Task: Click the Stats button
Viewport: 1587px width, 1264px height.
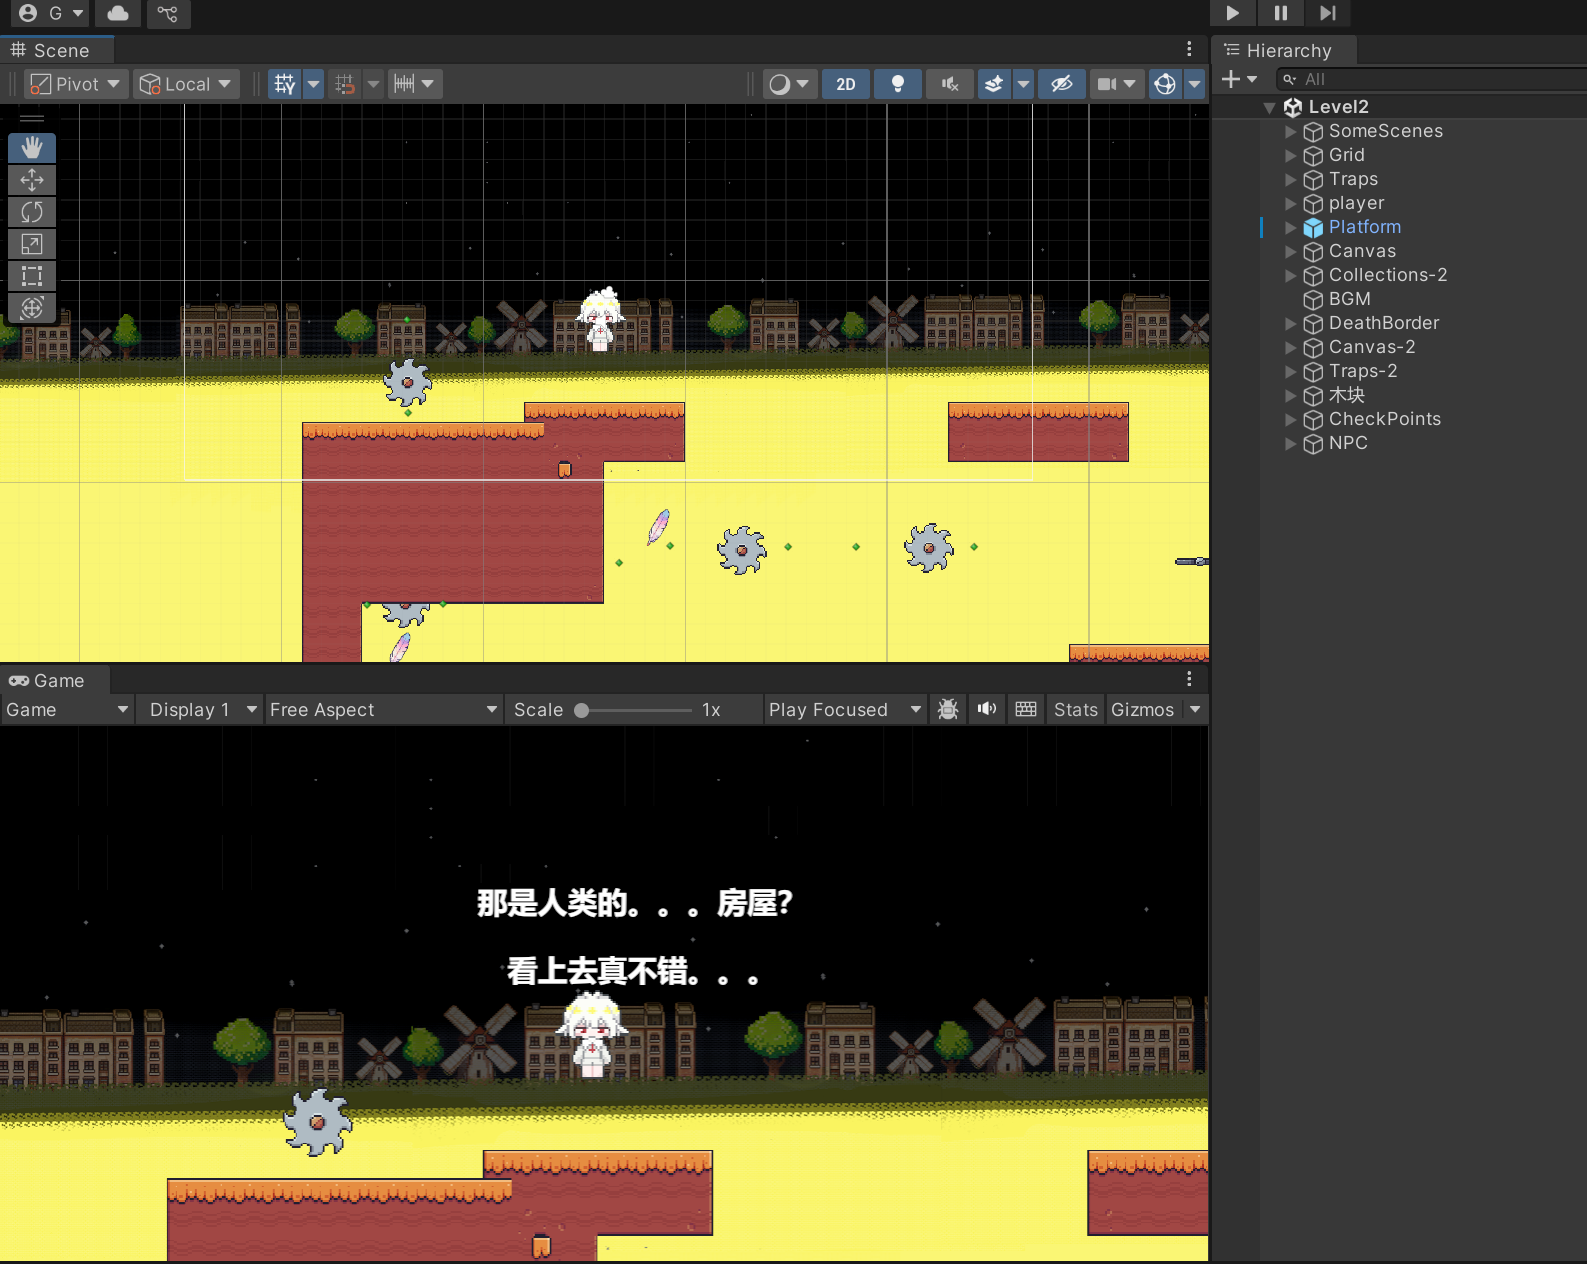Action: [x=1075, y=710]
